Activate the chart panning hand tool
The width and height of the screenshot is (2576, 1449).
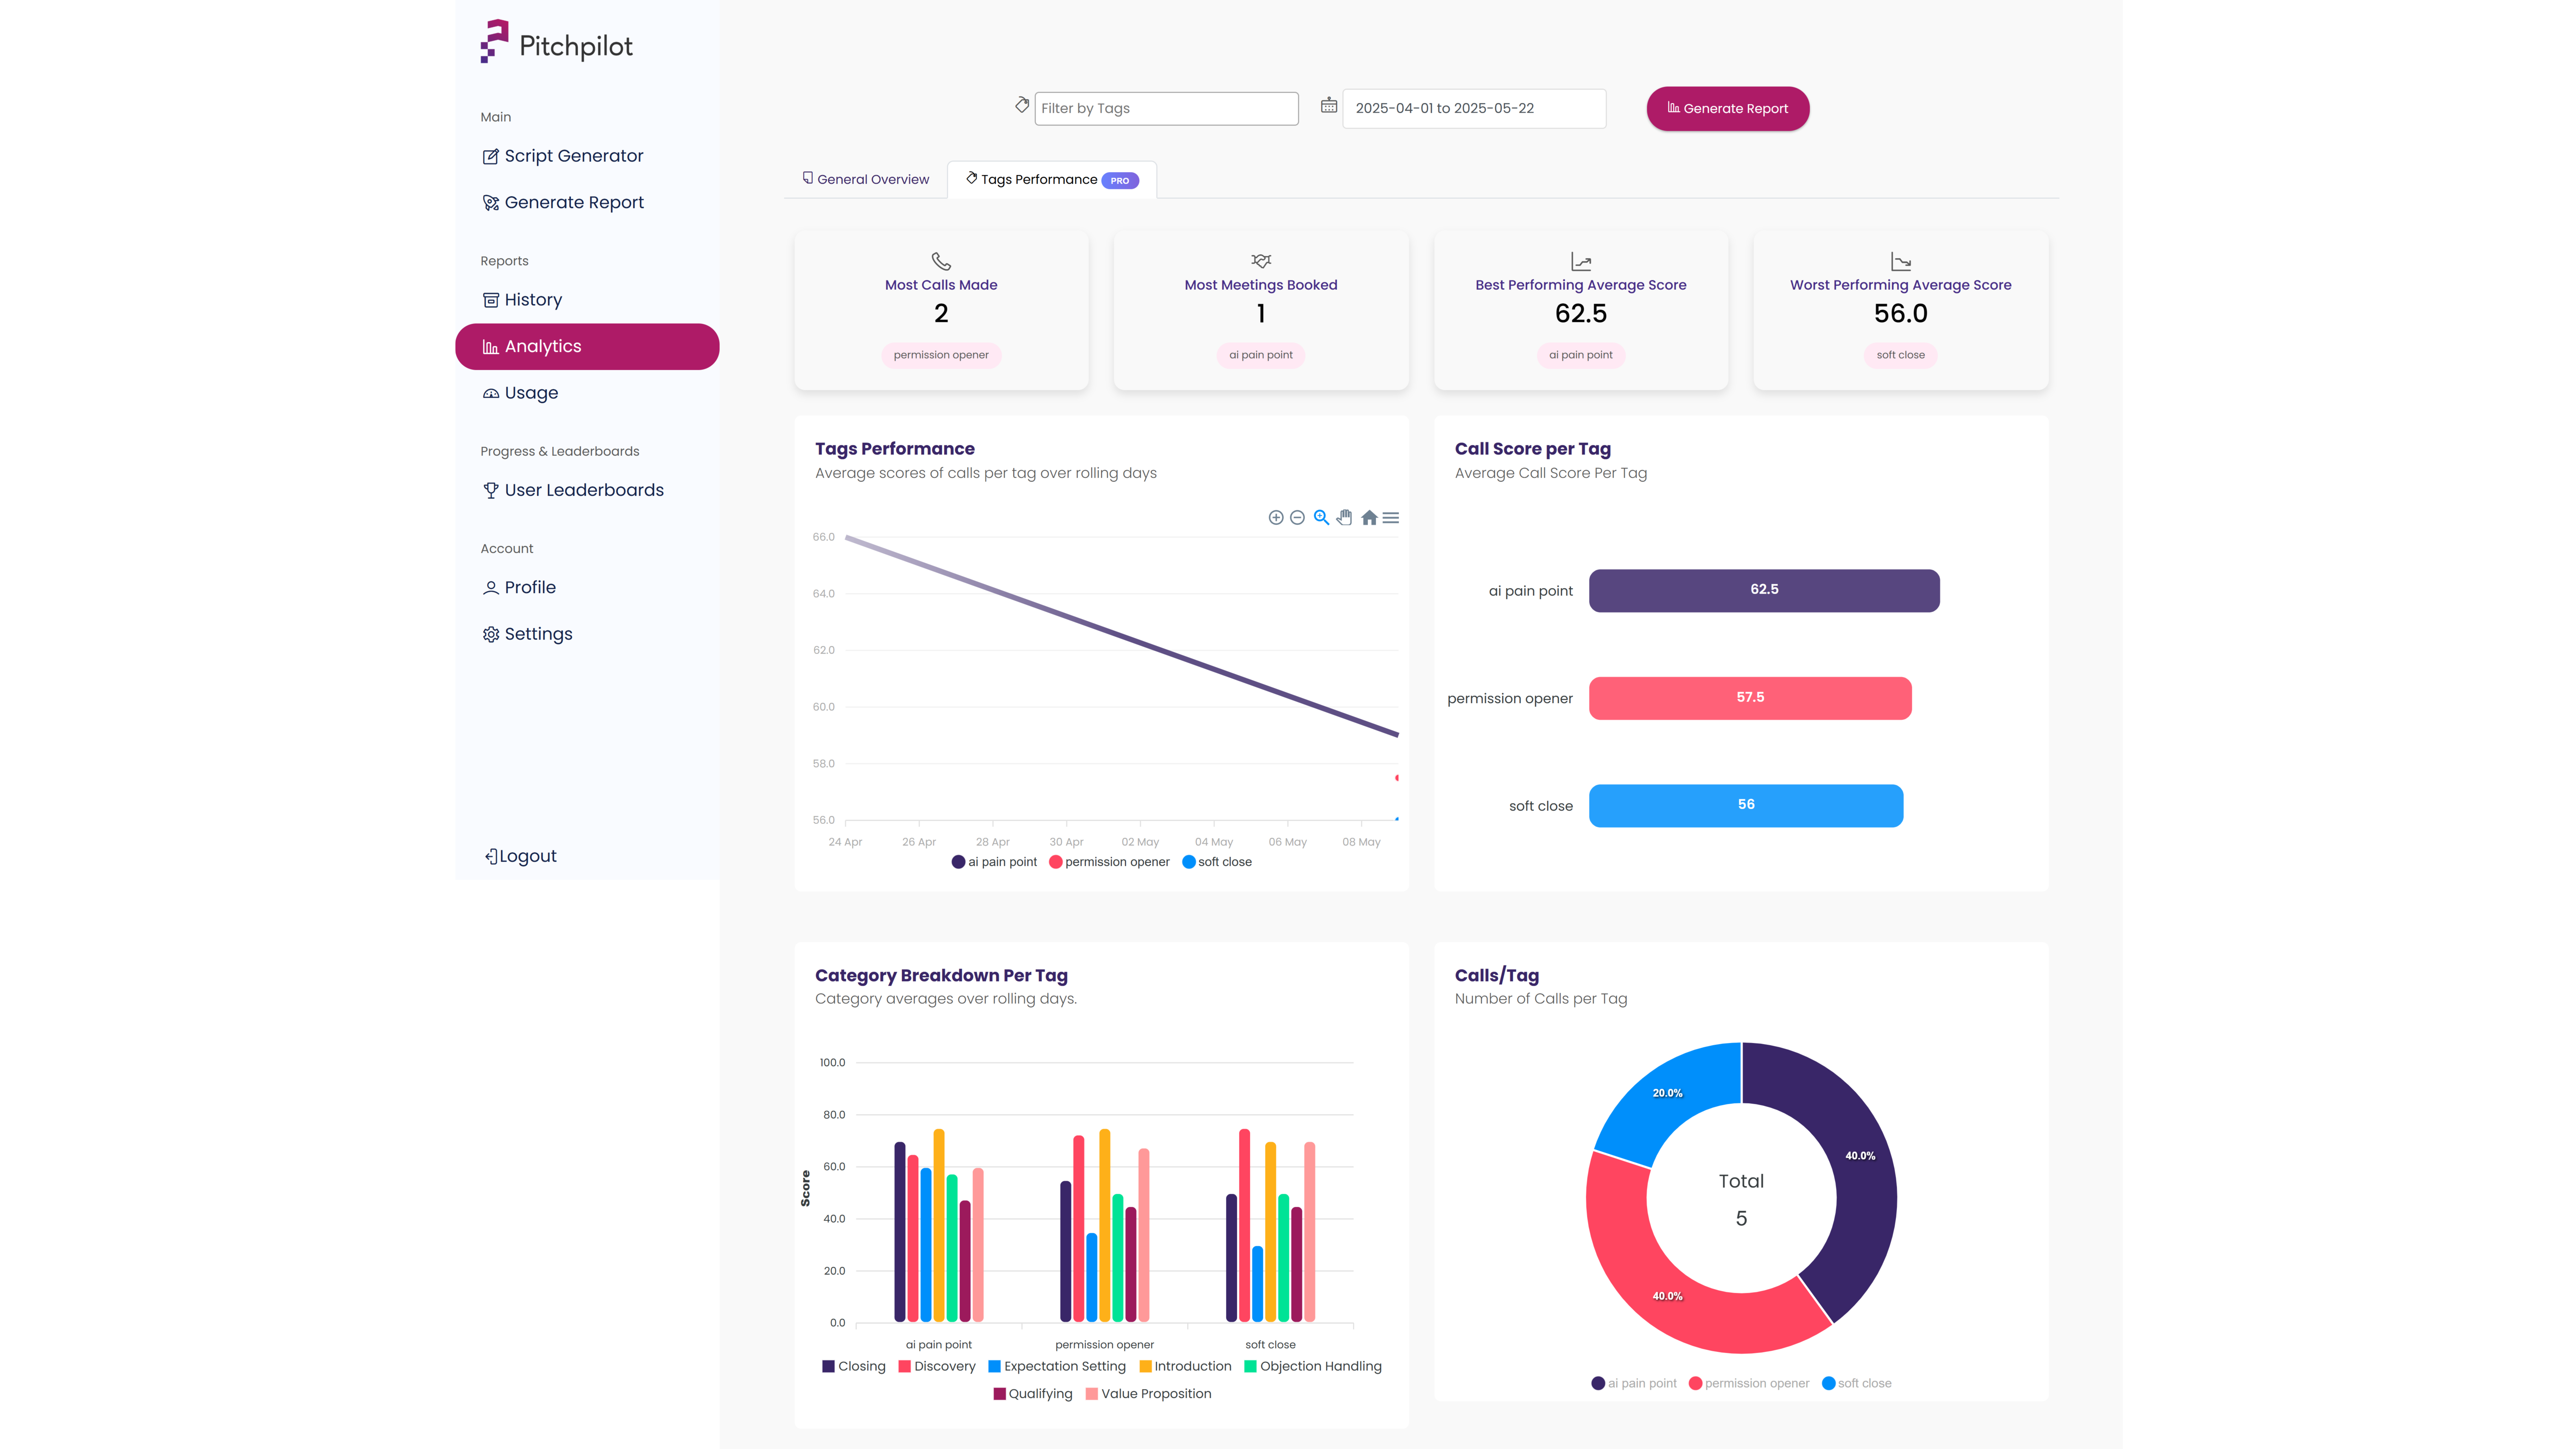pyautogui.click(x=1344, y=517)
